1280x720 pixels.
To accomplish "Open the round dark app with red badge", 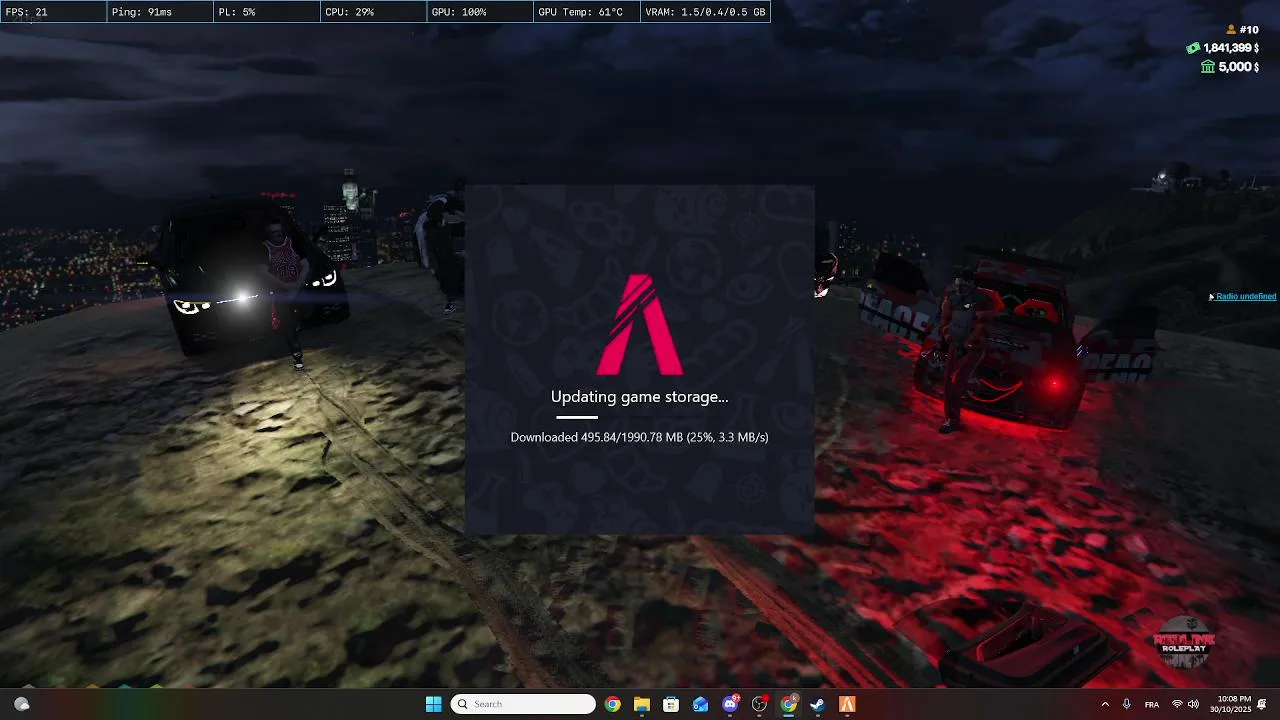I will click(x=759, y=704).
